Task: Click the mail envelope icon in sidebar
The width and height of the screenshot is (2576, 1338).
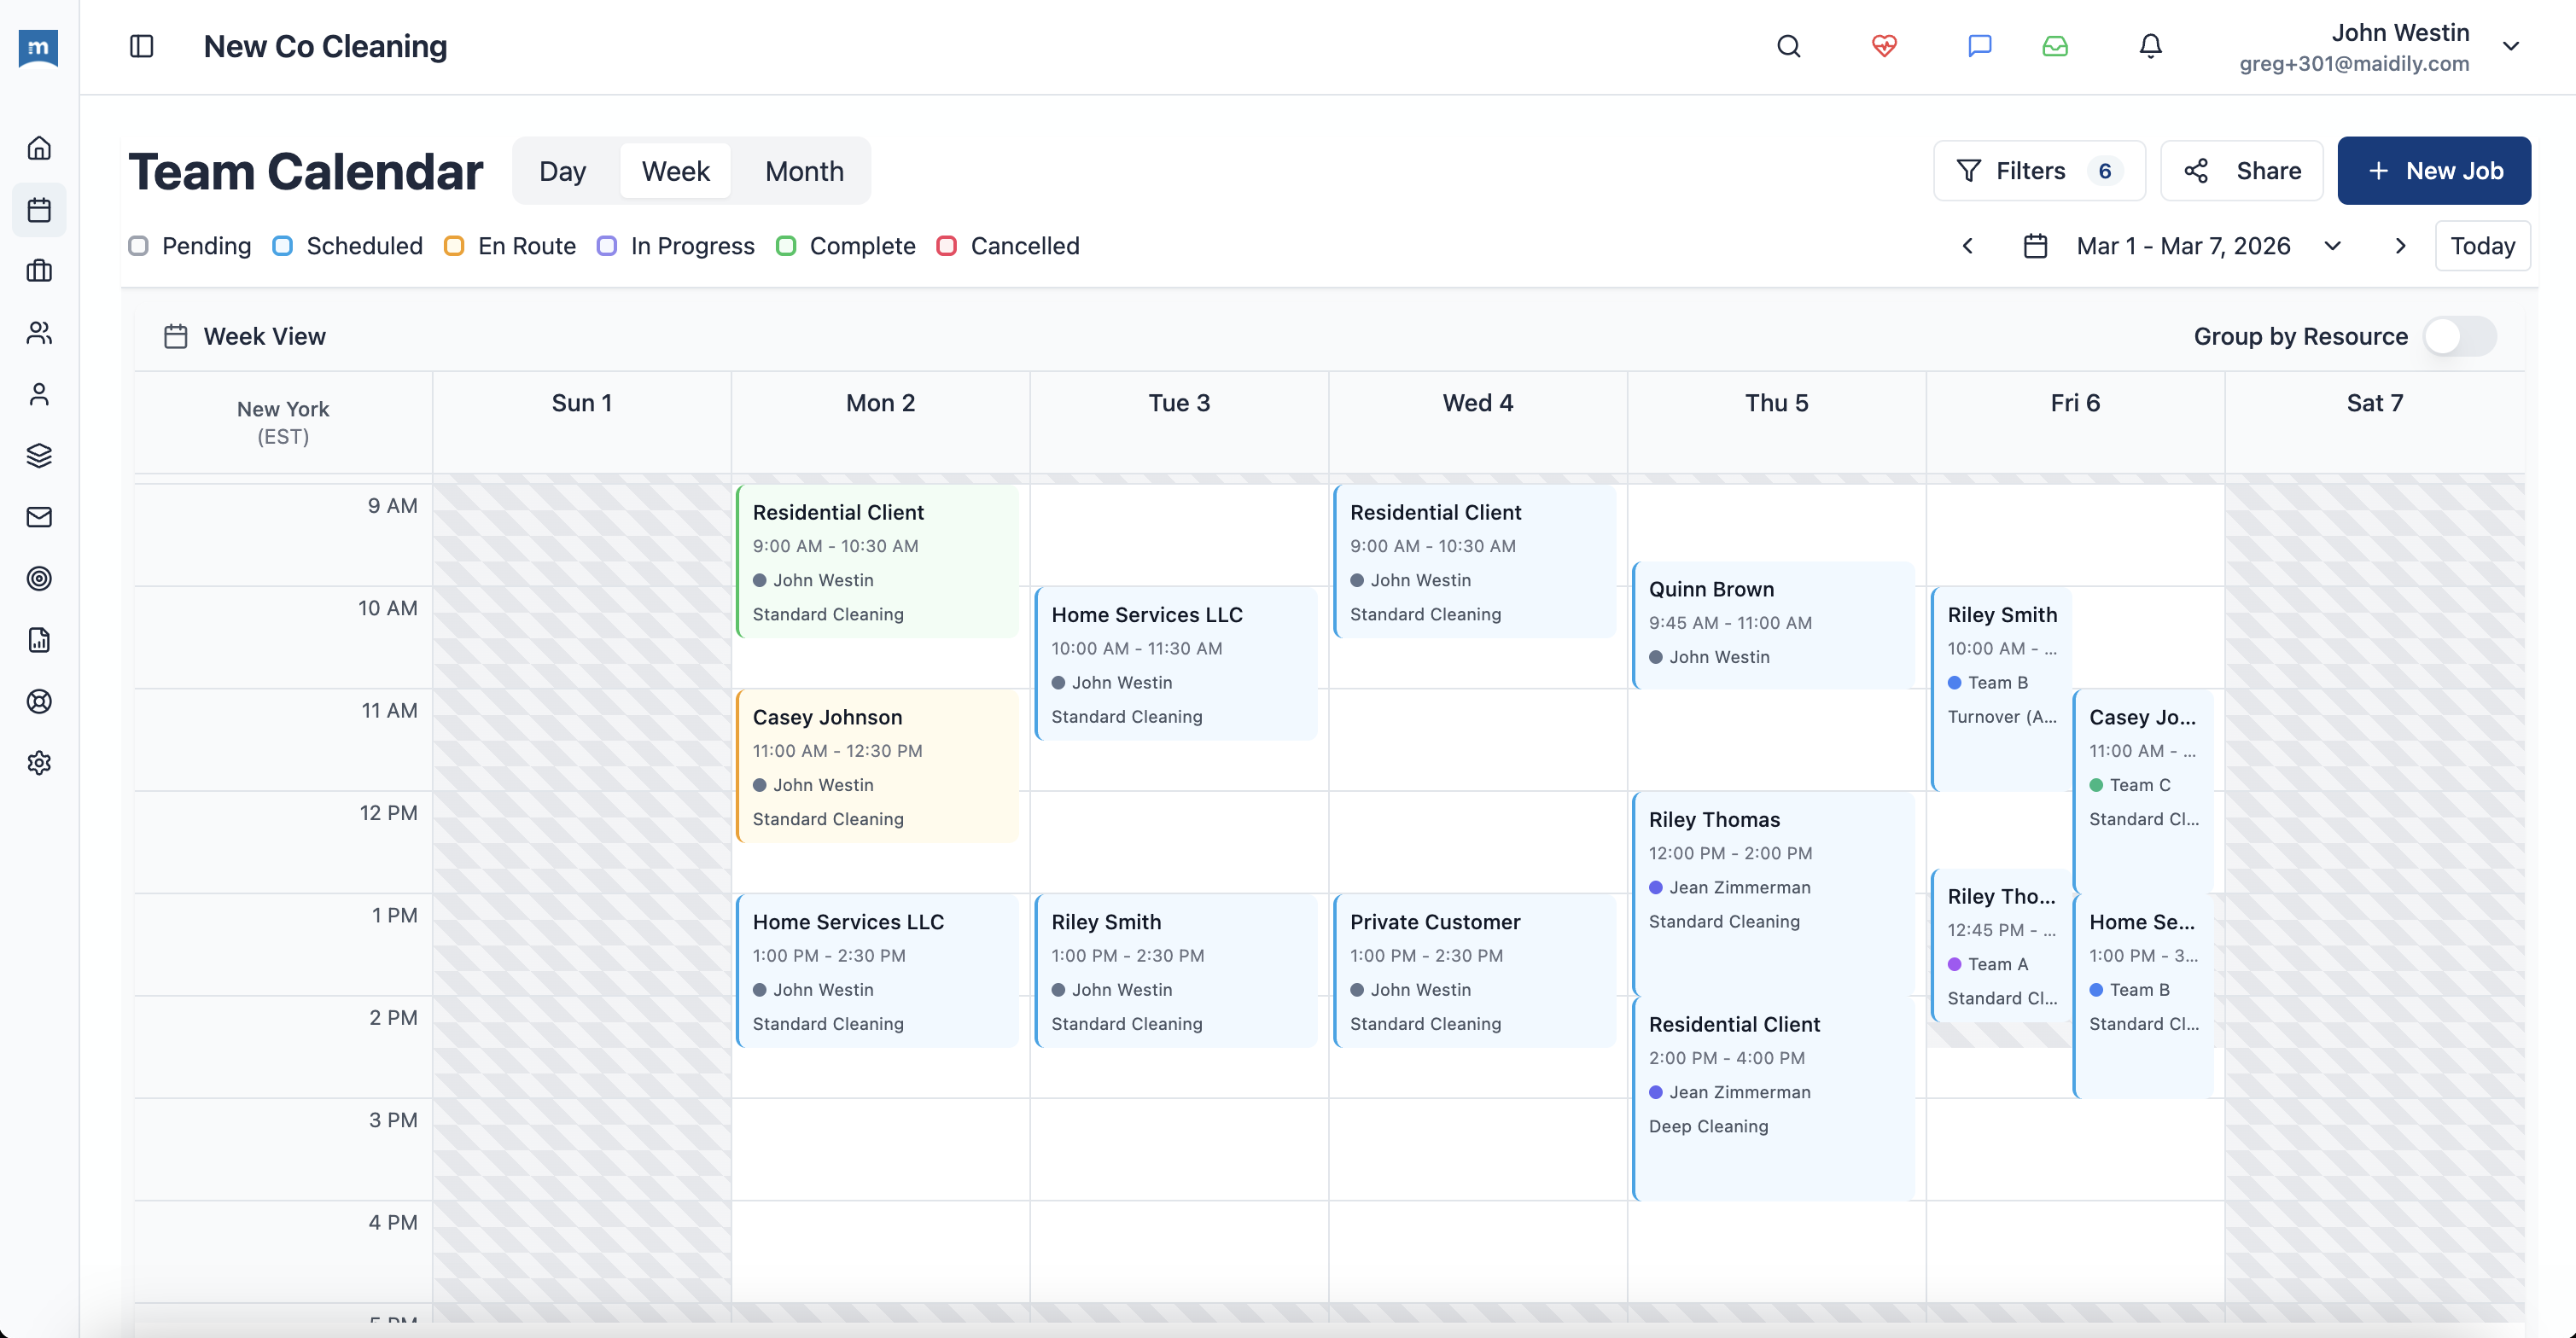Action: tap(39, 517)
